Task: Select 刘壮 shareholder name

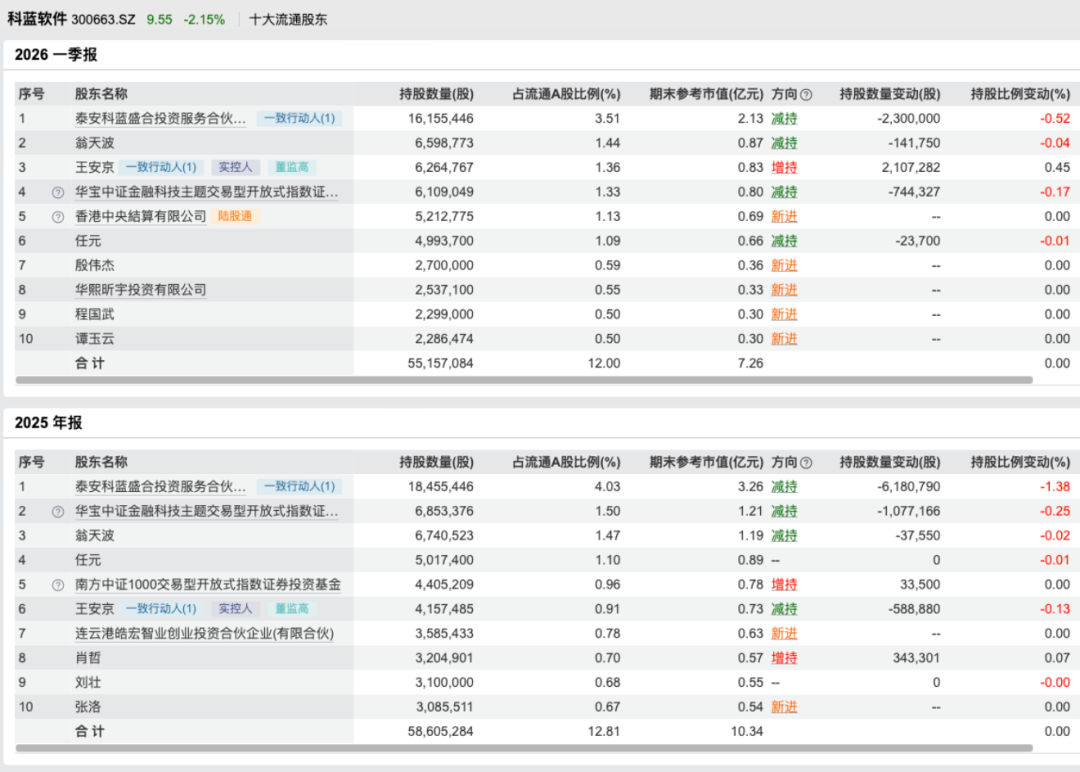Action: (x=87, y=682)
